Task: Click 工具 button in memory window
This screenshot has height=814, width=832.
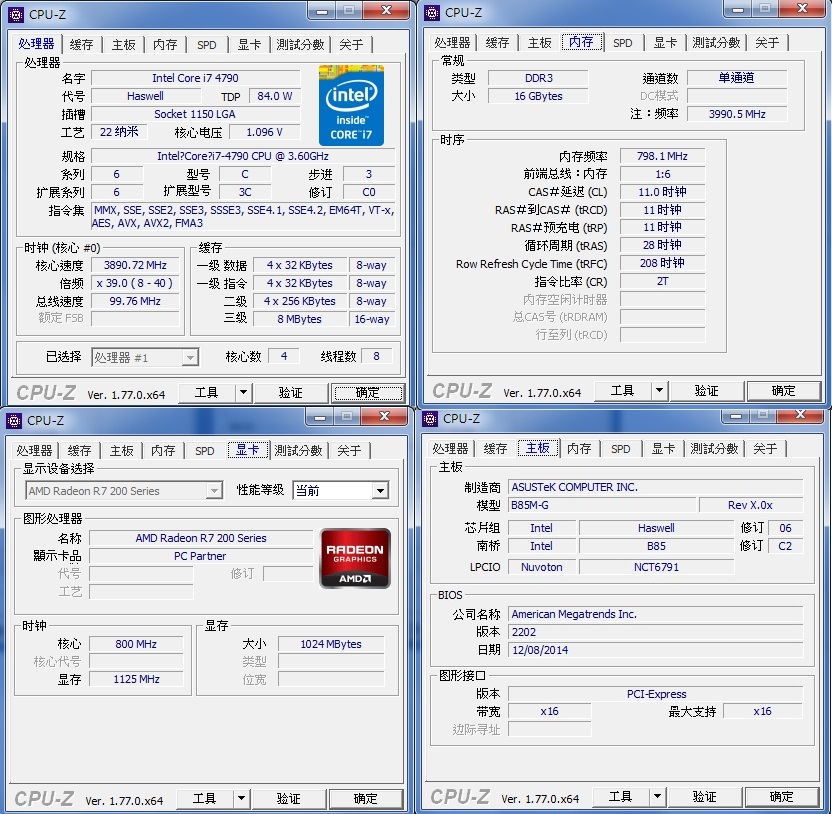Action: coord(622,391)
